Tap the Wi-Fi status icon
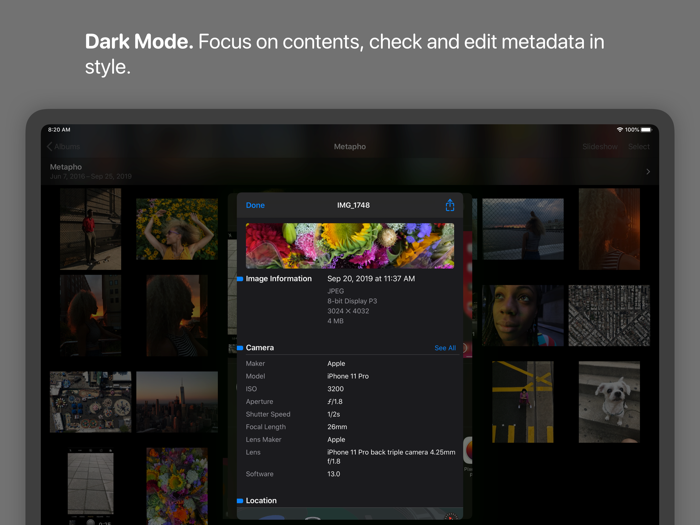 click(620, 129)
